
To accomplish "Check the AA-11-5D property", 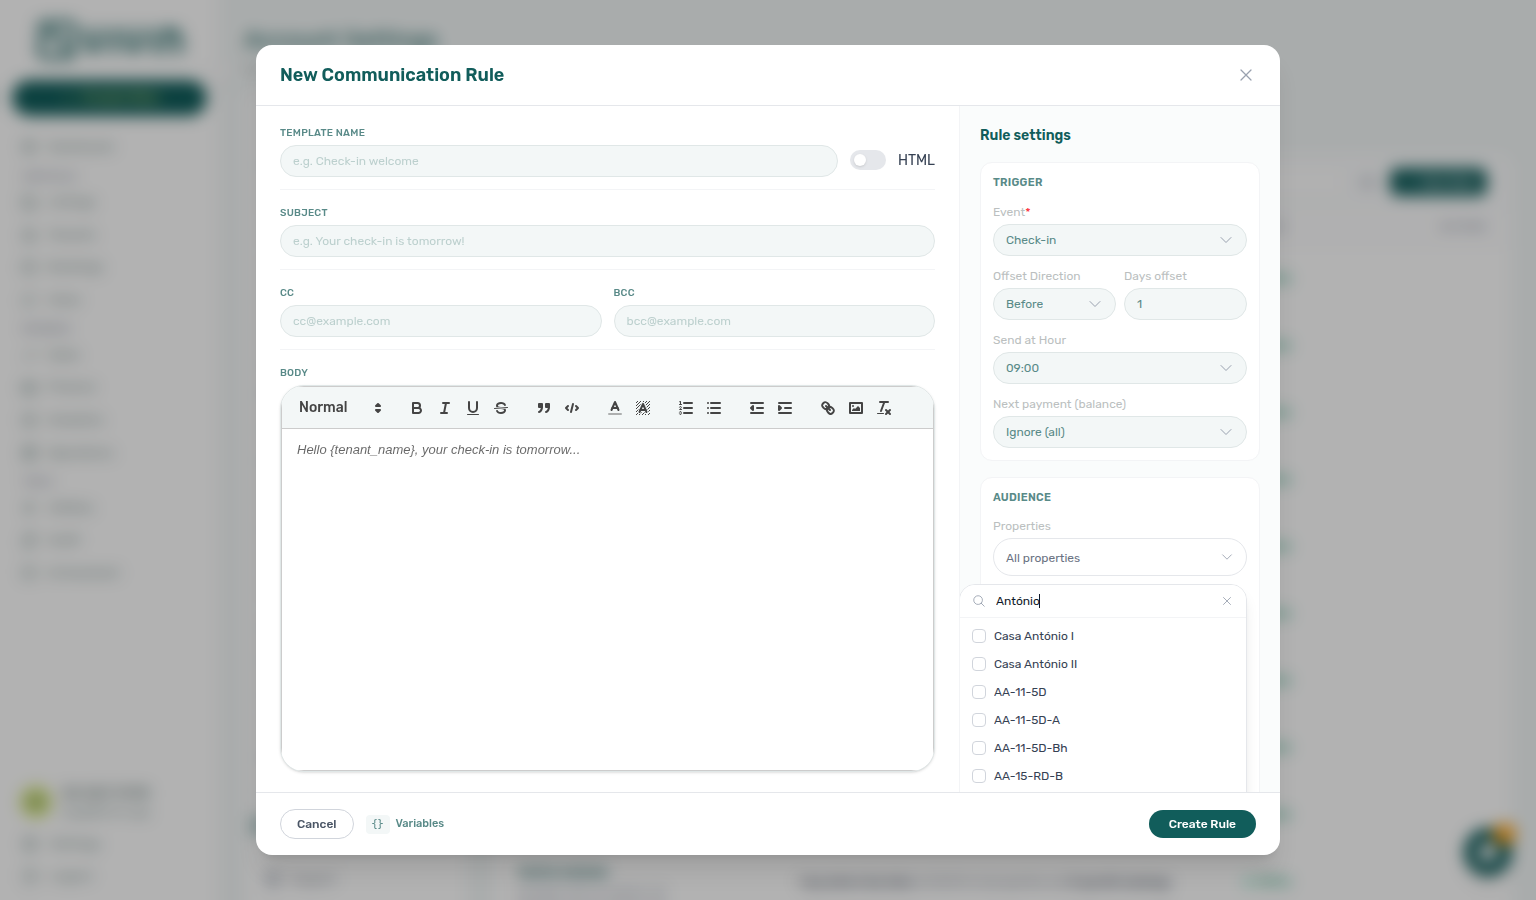I will point(979,692).
